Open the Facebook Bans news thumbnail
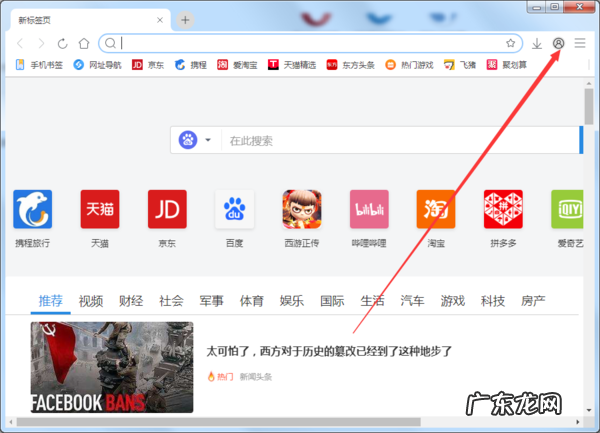The image size is (600, 433). point(112,367)
